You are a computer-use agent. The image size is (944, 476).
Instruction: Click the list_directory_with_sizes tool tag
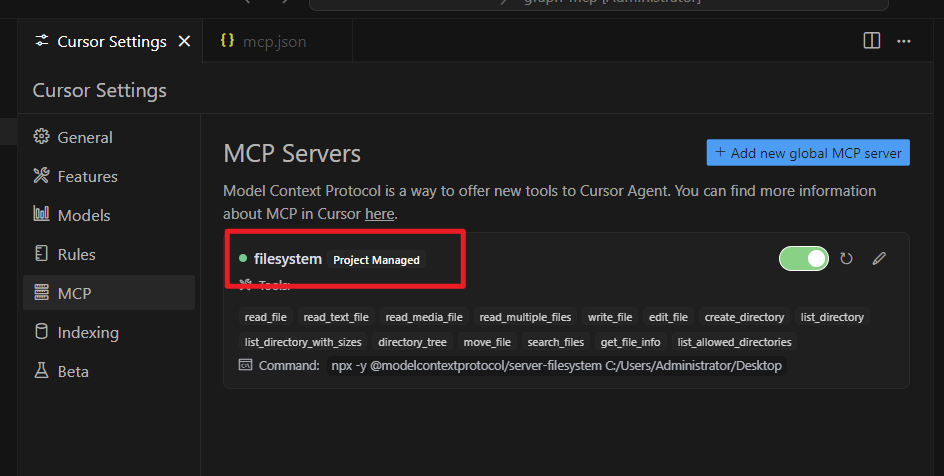303,342
